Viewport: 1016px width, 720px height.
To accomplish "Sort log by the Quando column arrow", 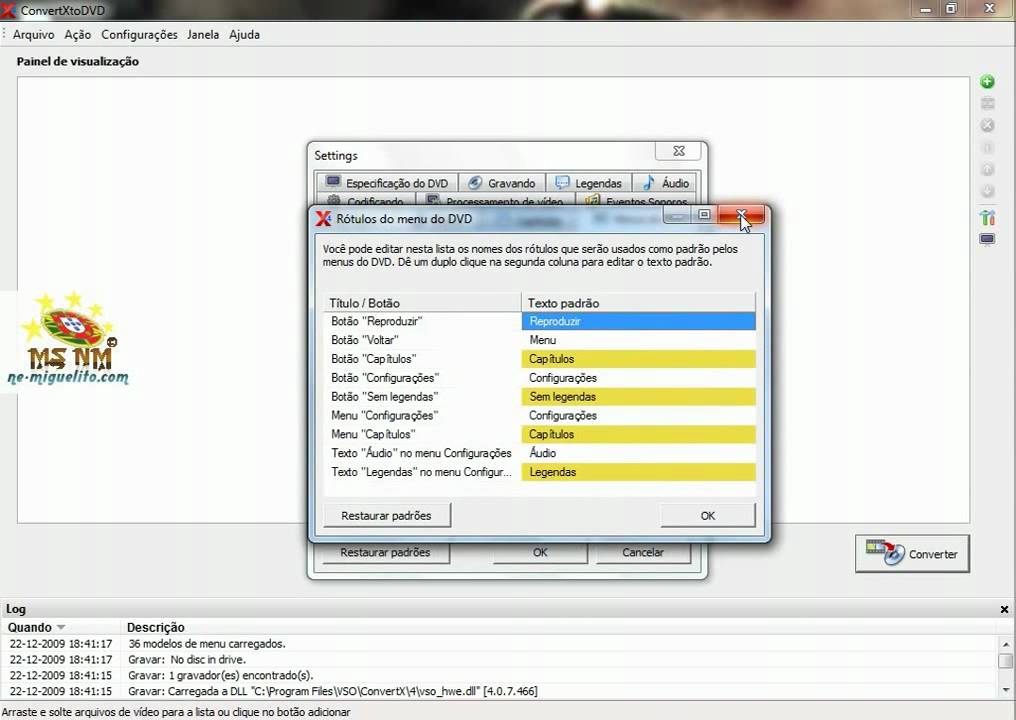I will tap(61, 627).
